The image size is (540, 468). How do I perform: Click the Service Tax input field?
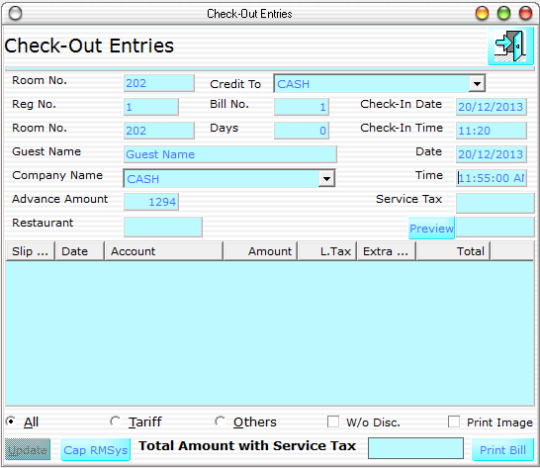point(495,203)
